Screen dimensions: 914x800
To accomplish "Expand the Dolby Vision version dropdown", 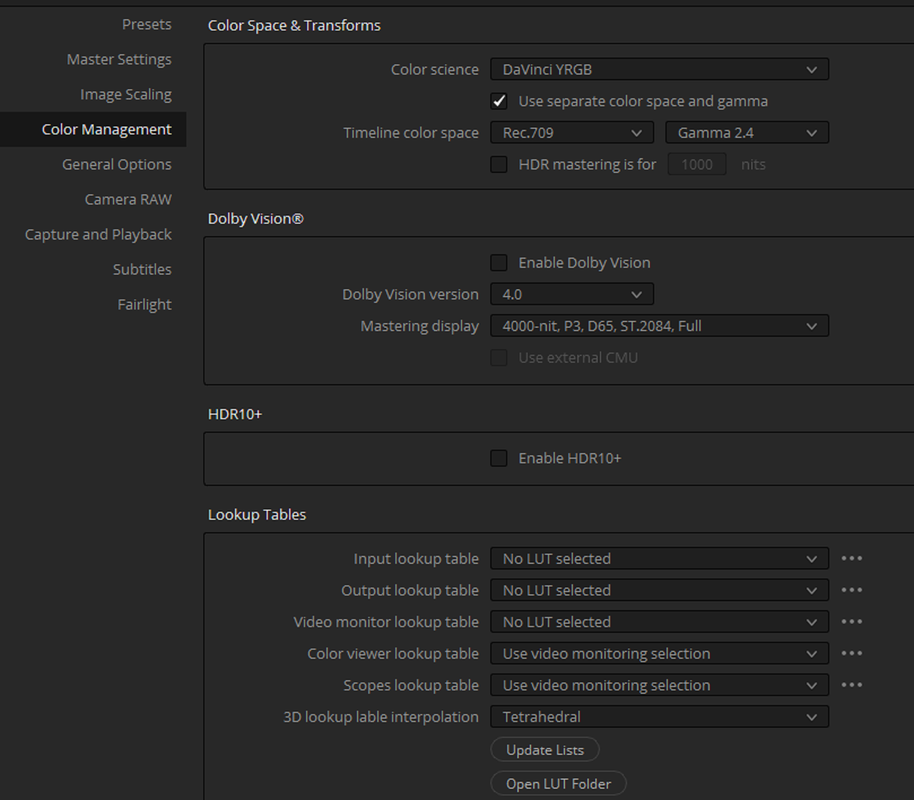I will (x=572, y=294).
